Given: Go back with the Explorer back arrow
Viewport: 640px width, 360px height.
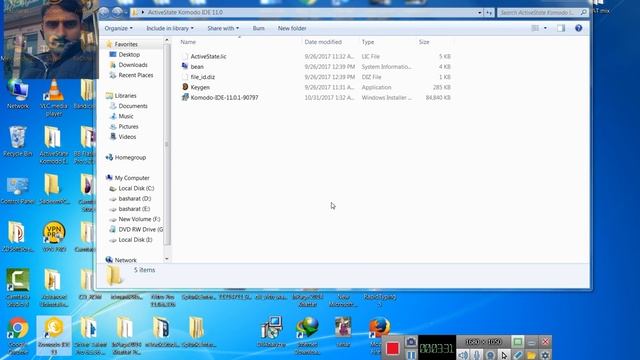Looking at the screenshot, I should coord(104,12).
